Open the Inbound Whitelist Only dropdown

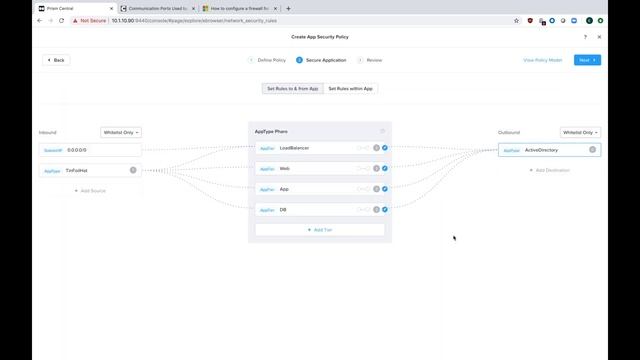(121, 132)
